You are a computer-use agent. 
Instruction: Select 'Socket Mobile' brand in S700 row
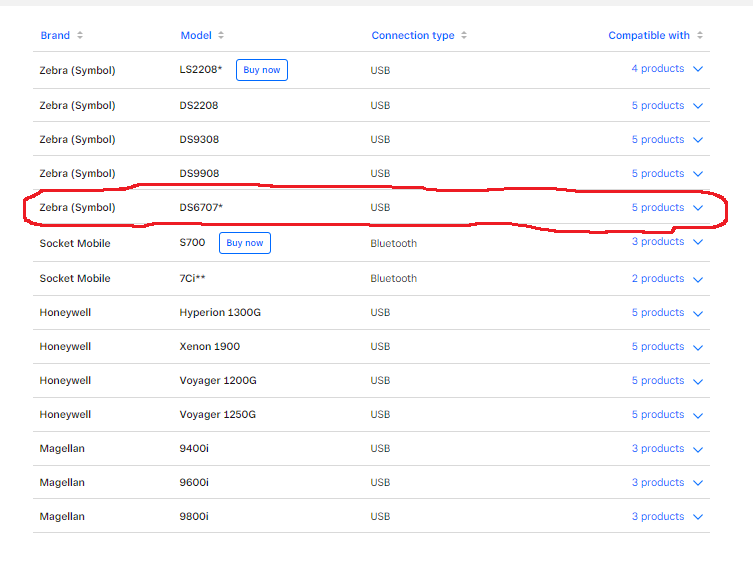coord(75,244)
